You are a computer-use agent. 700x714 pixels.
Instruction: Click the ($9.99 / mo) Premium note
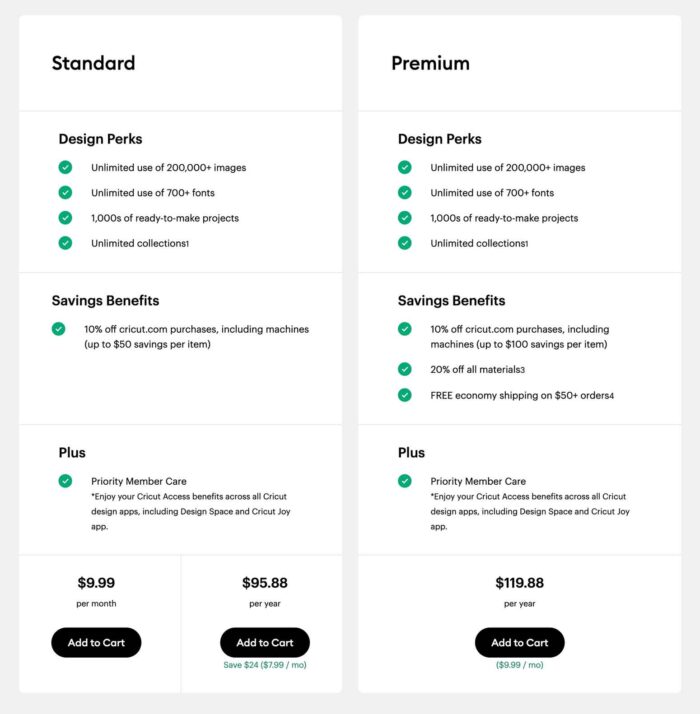coord(520,665)
